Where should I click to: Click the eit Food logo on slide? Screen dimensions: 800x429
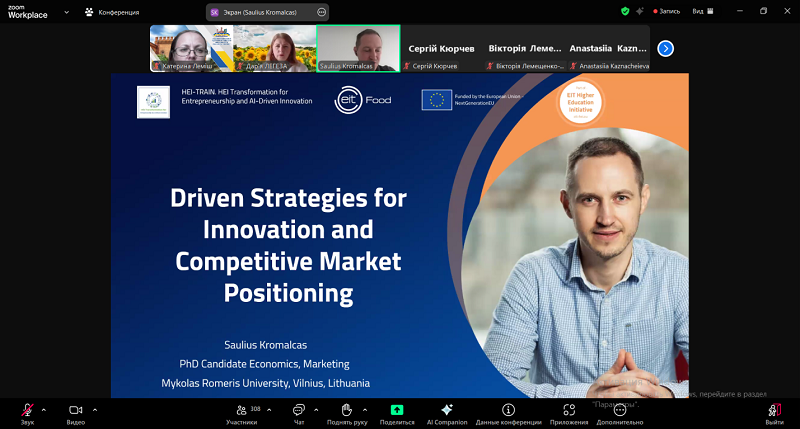coord(363,100)
